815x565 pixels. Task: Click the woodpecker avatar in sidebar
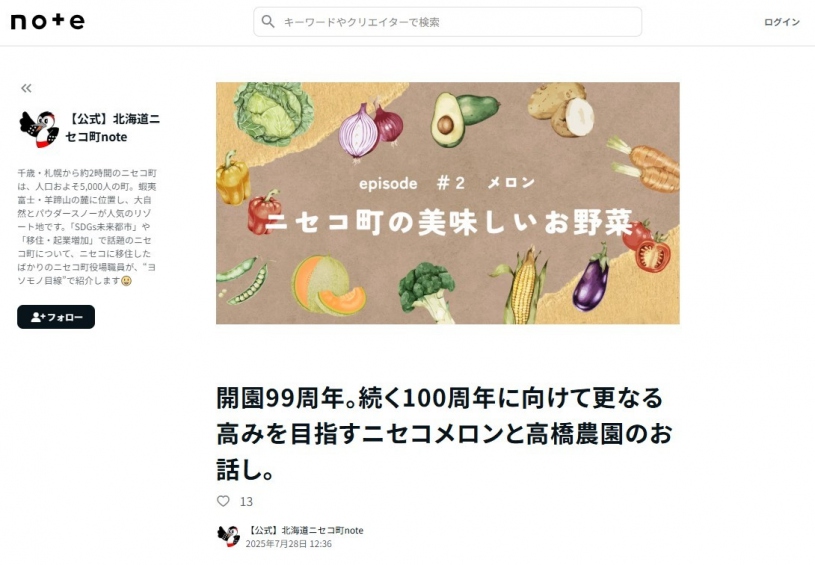39,128
